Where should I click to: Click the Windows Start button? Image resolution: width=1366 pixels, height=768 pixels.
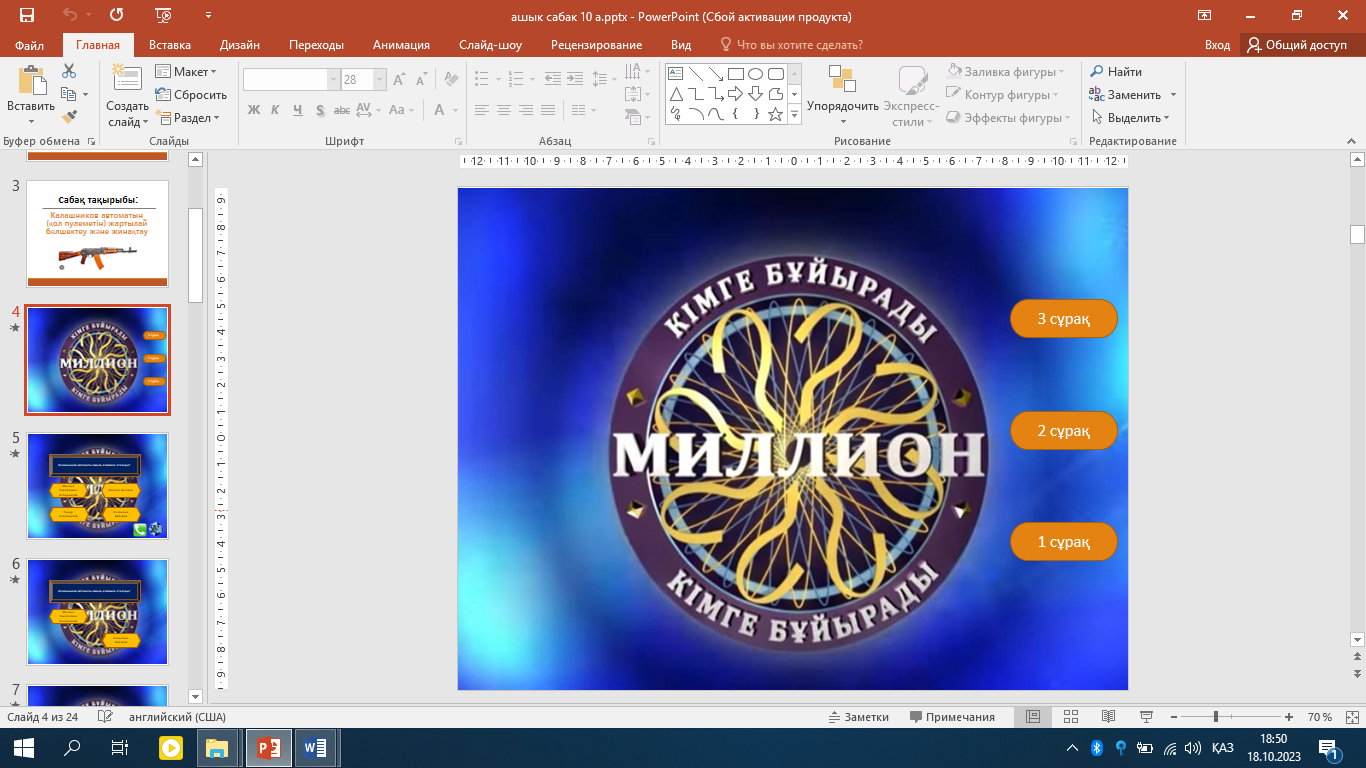point(23,747)
